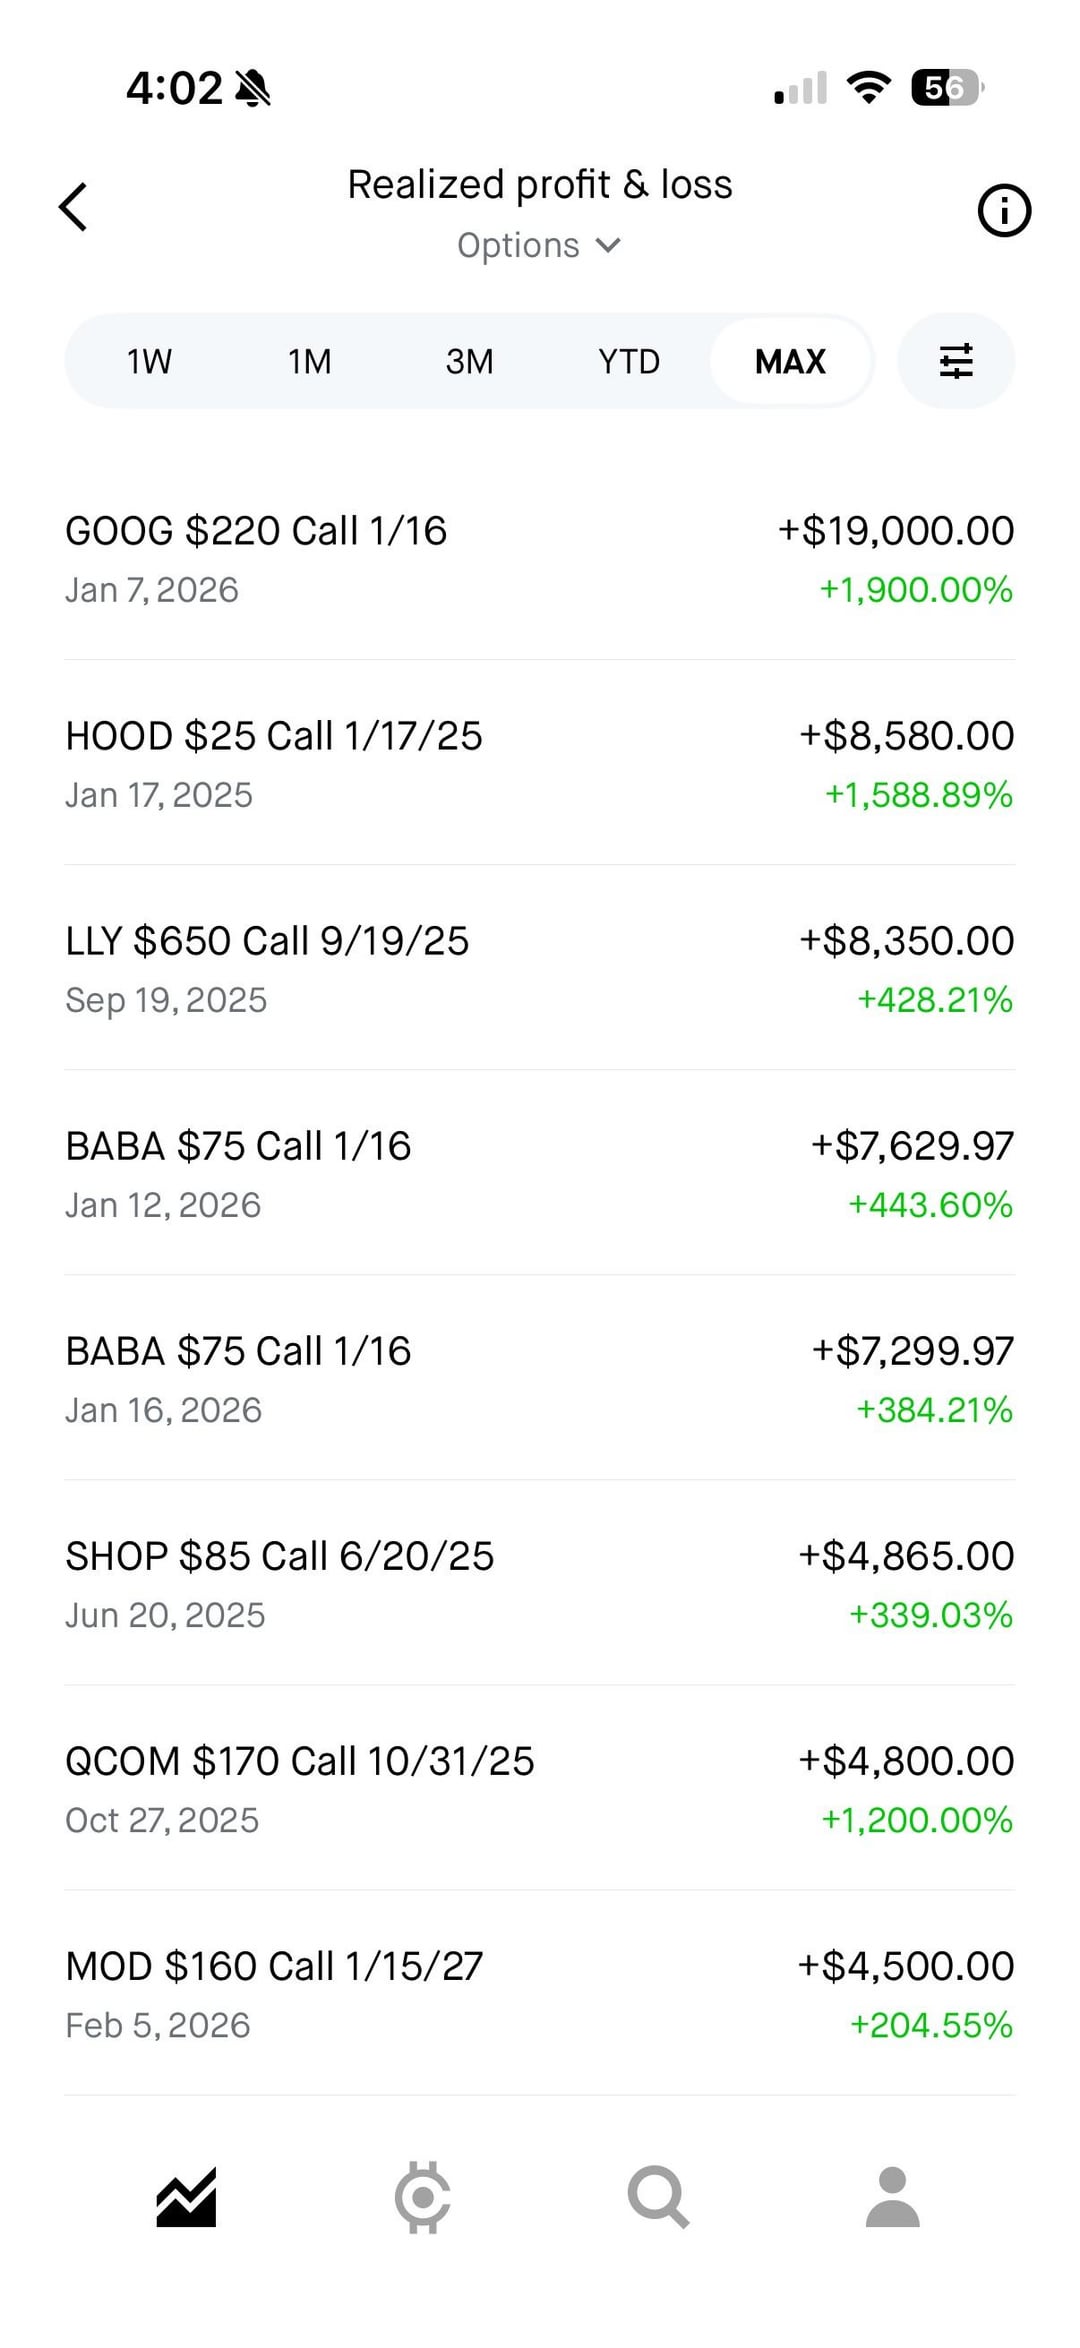The width and height of the screenshot is (1080, 2348).
Task: Expand the Options asset type dropdown
Action: pos(539,246)
